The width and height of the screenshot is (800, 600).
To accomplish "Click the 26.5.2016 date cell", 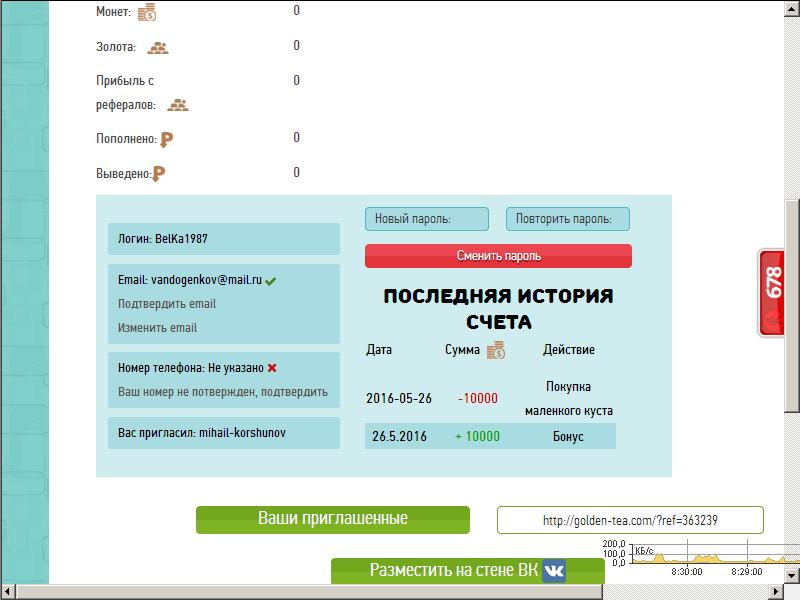I will 399,436.
